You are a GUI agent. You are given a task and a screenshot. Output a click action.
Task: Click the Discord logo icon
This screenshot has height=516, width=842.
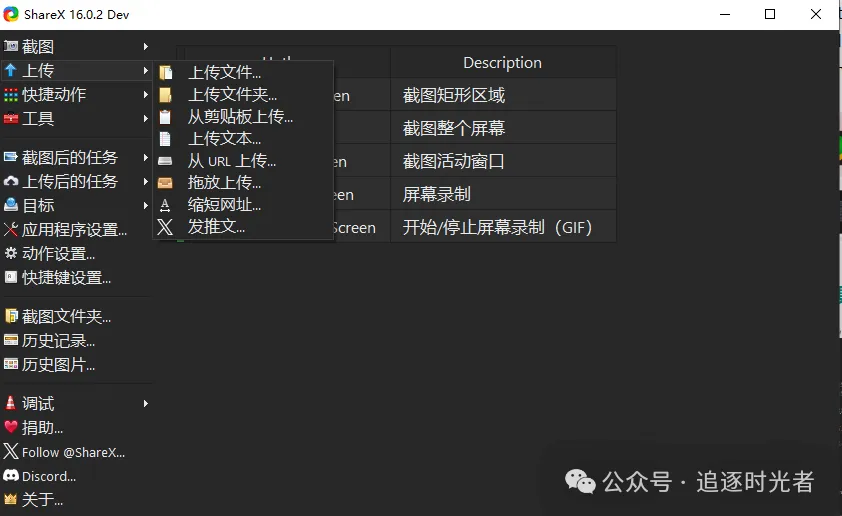point(11,475)
